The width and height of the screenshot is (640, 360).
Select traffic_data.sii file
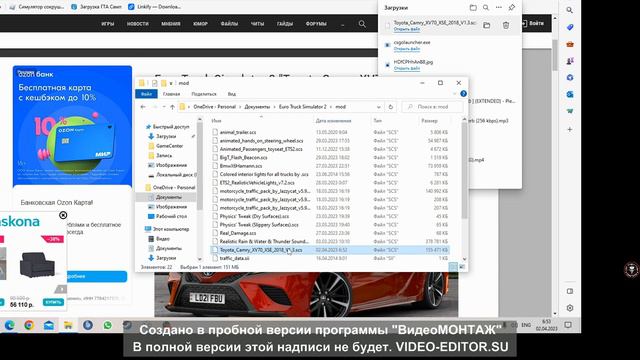pyautogui.click(x=234, y=258)
